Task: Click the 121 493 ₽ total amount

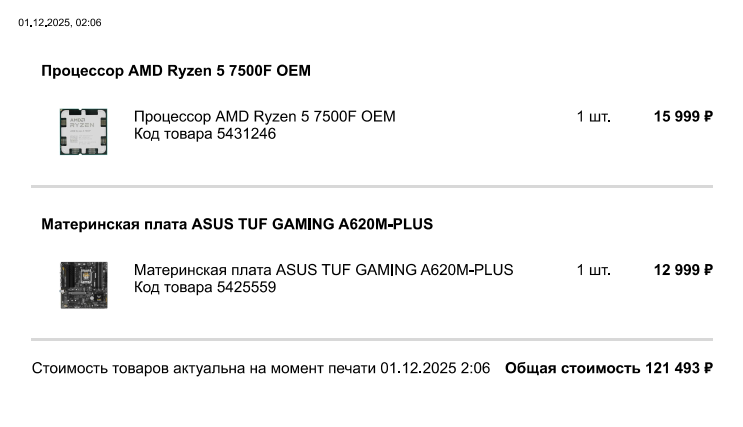Action: (x=679, y=368)
